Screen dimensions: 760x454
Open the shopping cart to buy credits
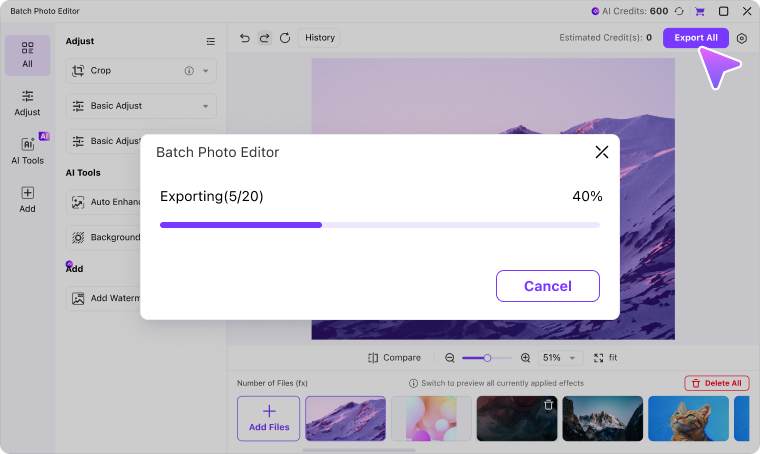point(699,11)
